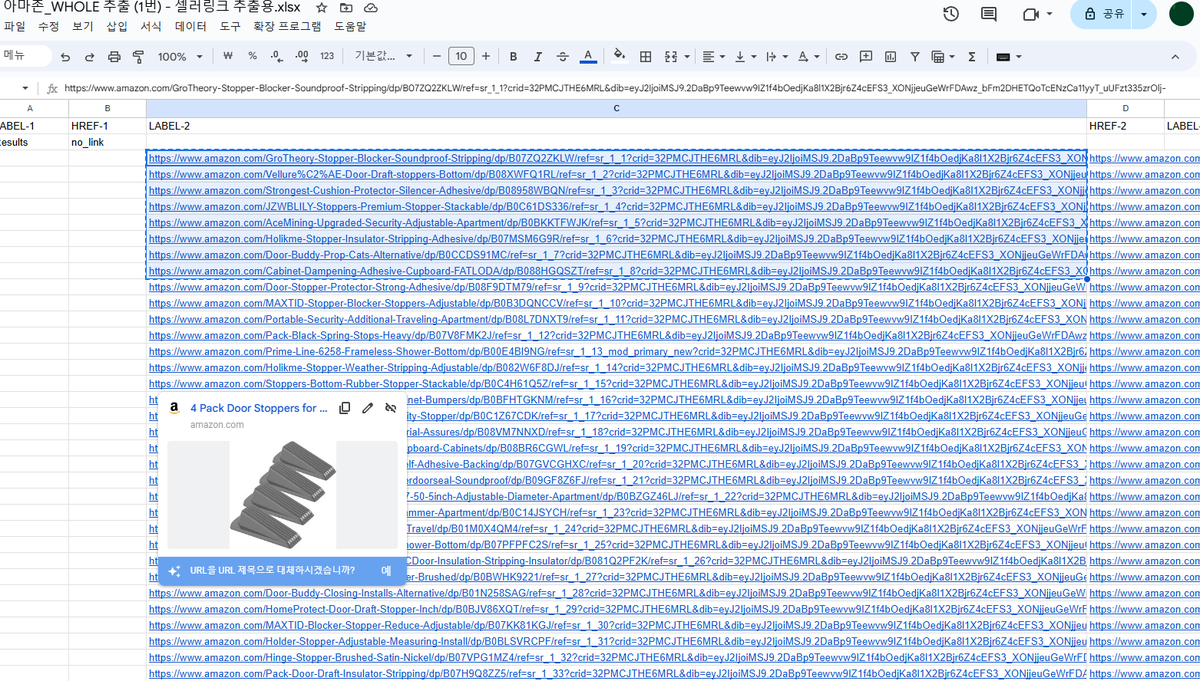Toggle italic formatting
The height and width of the screenshot is (681, 1200).
pos(538,57)
